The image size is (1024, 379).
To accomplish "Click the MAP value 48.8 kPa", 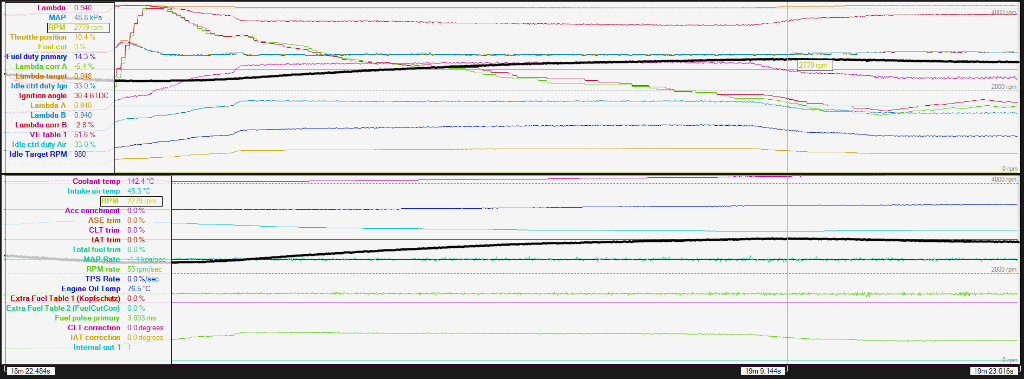I will click(x=87, y=18).
